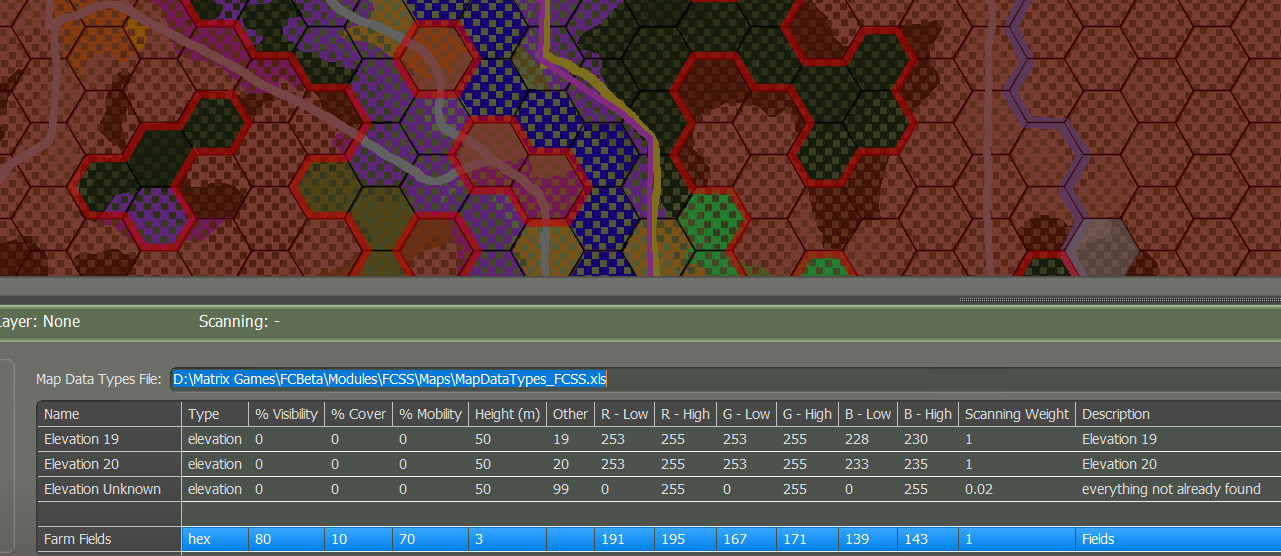Click Farm Fields B - Low value 139
The width and height of the screenshot is (1281, 556).
click(868, 539)
